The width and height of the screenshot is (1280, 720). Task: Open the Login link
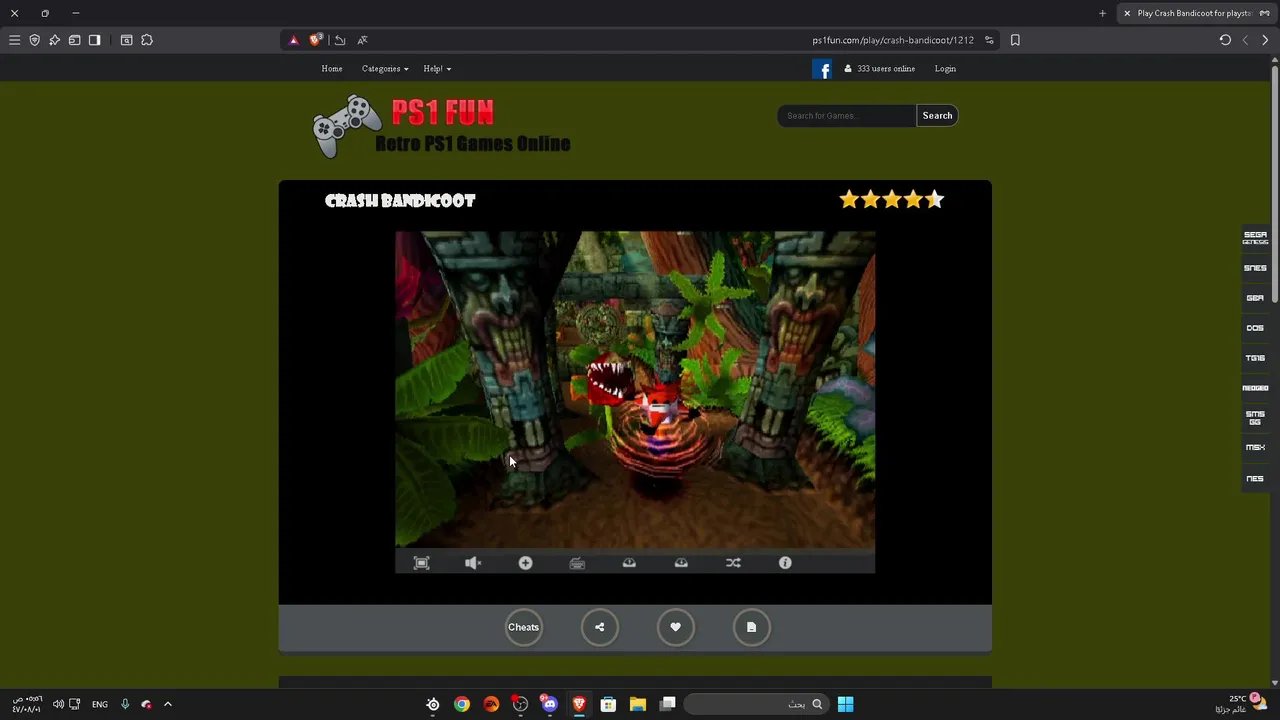[945, 69]
